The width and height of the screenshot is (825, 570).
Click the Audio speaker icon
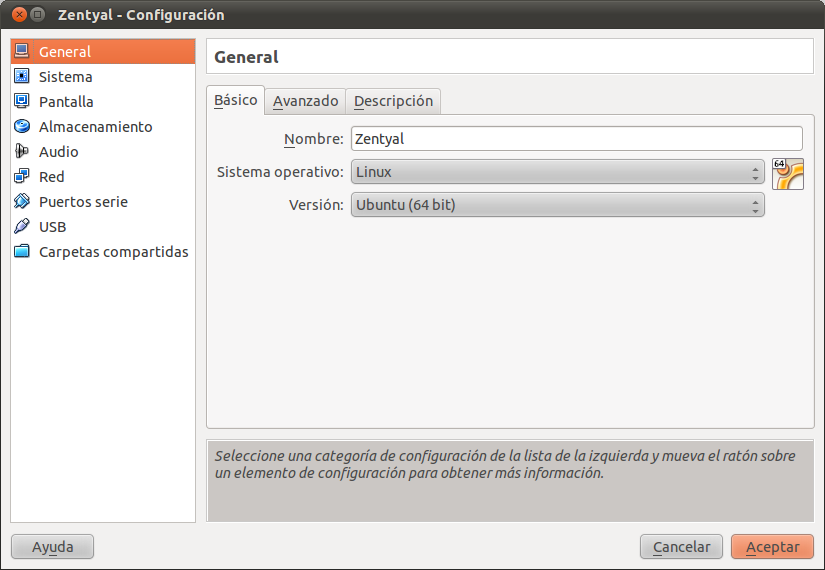[22, 151]
